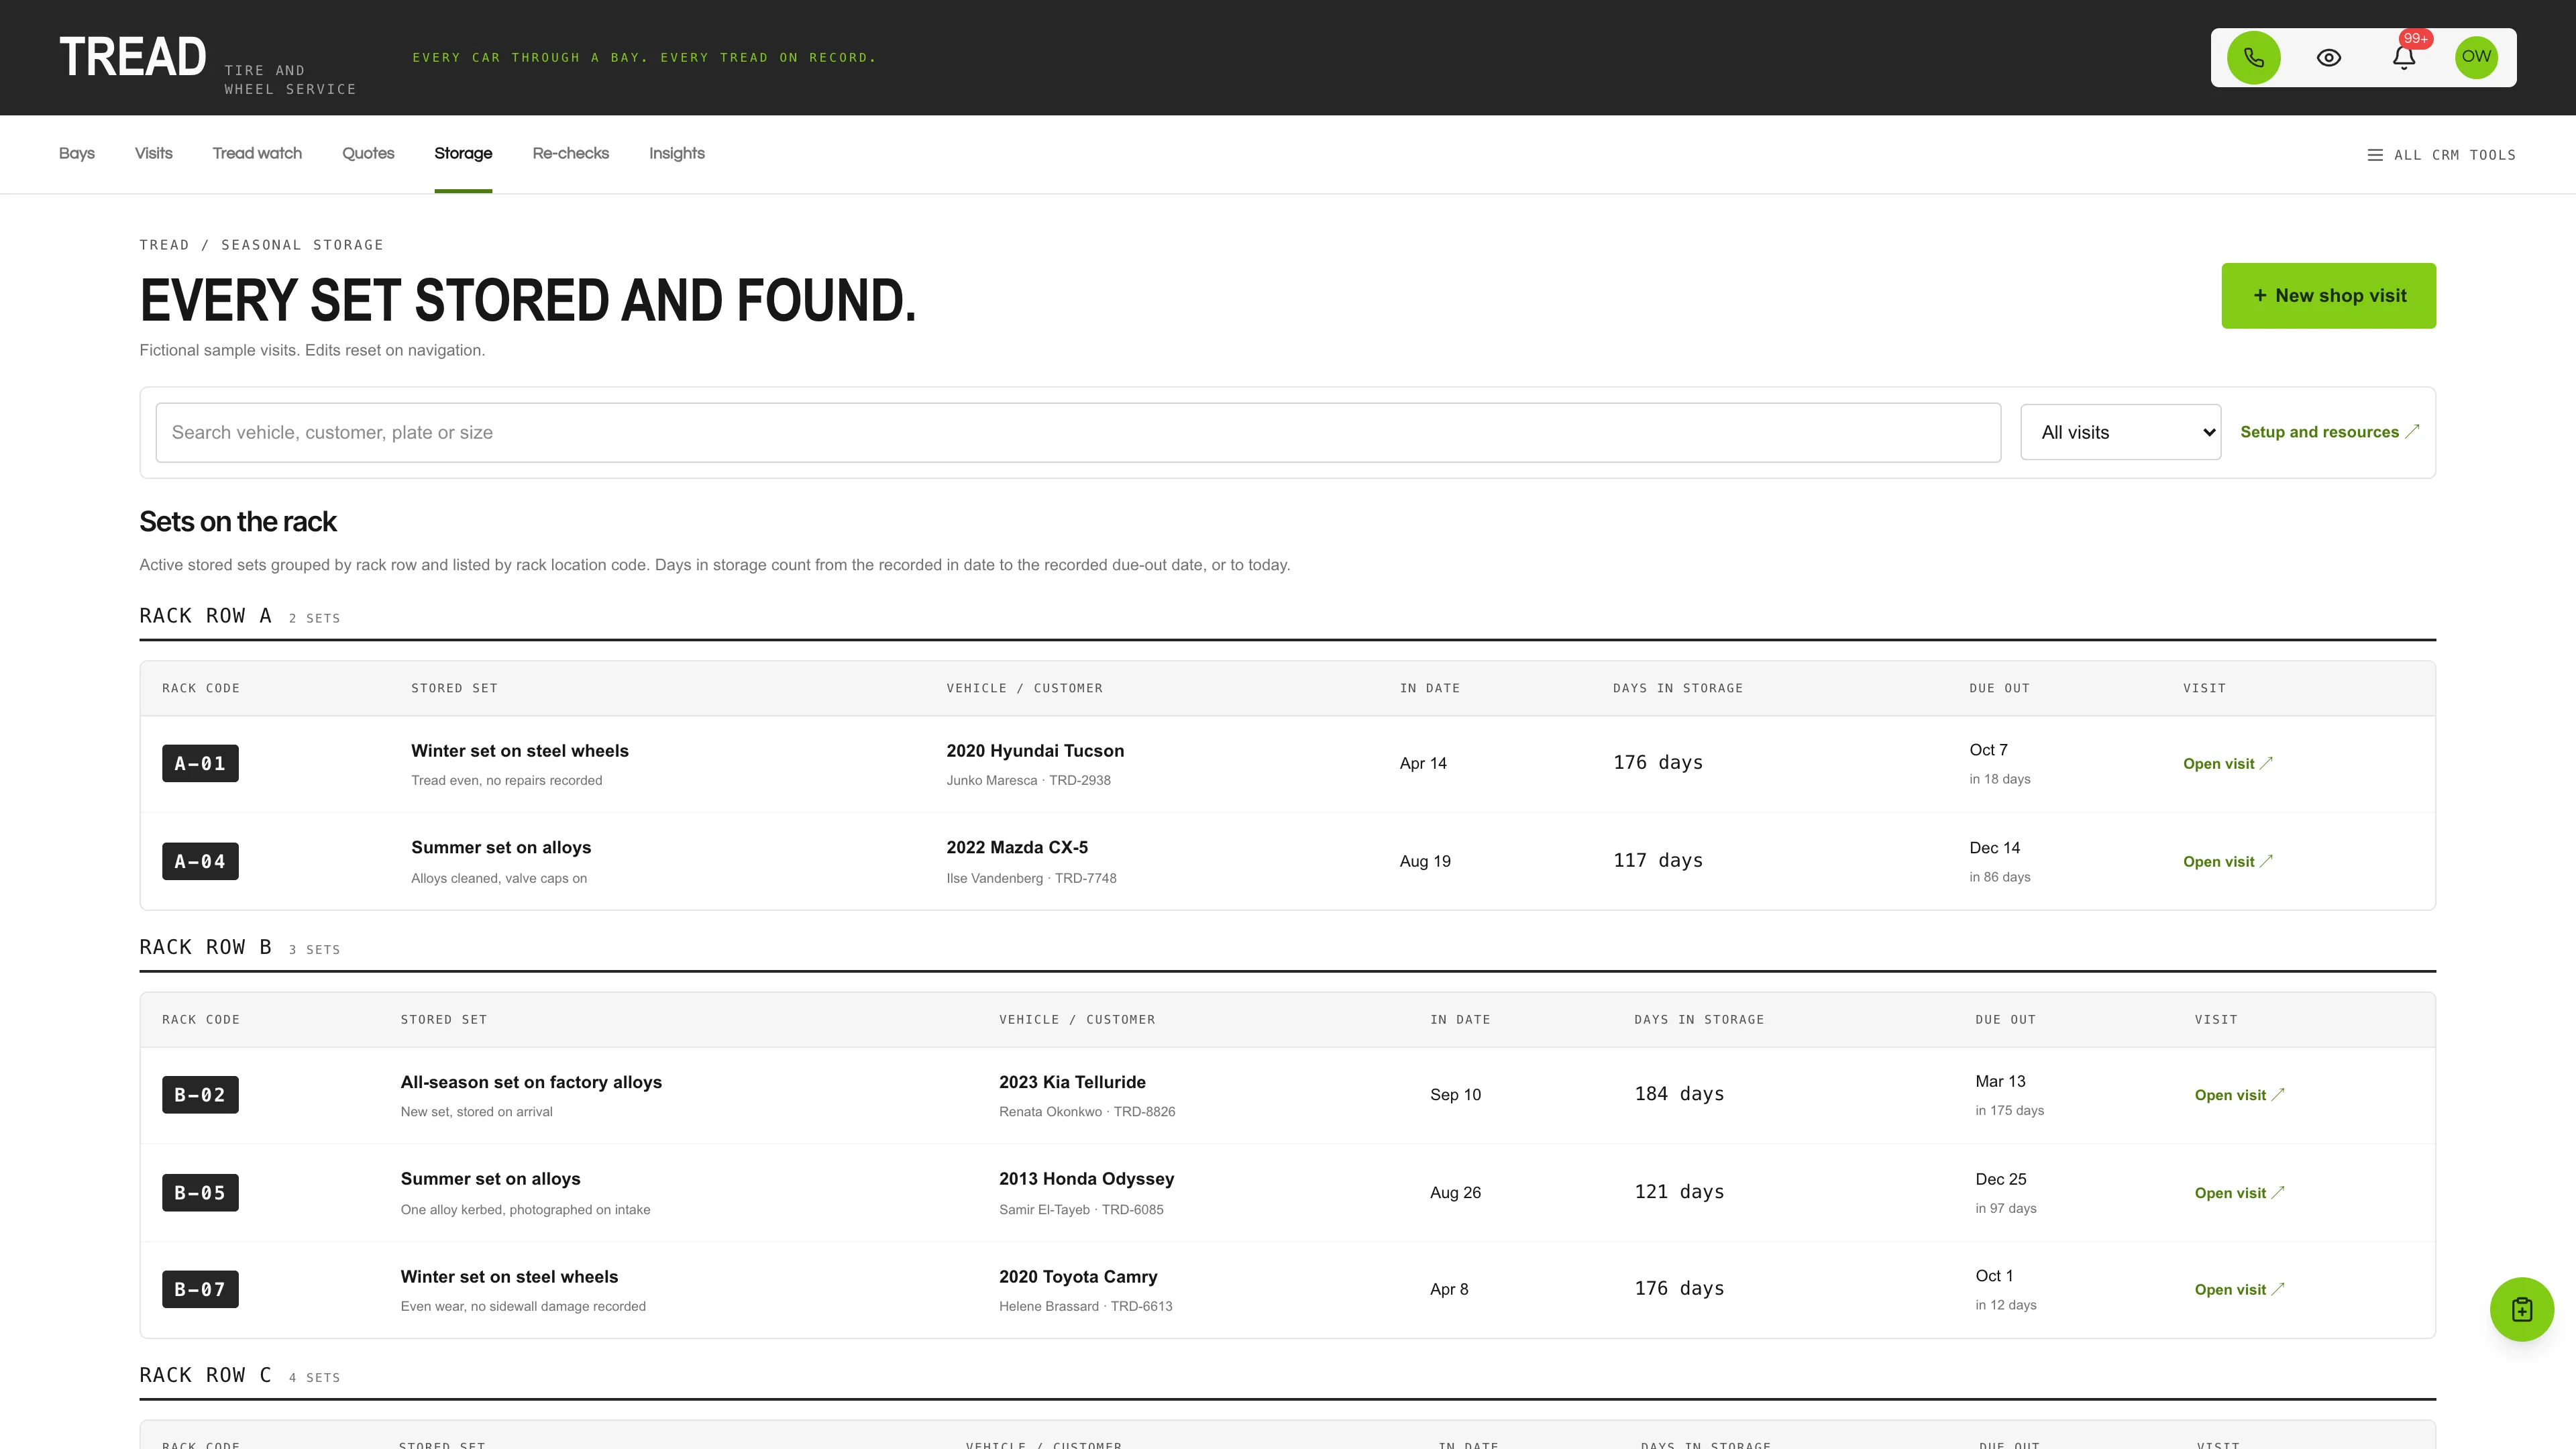Go to the Bays tab
This screenshot has width=2576, height=1449.
click(x=77, y=153)
